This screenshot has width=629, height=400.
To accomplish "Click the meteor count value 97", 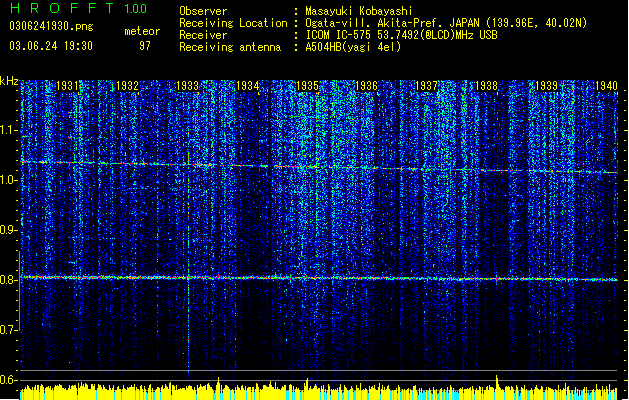I will 145,46.
